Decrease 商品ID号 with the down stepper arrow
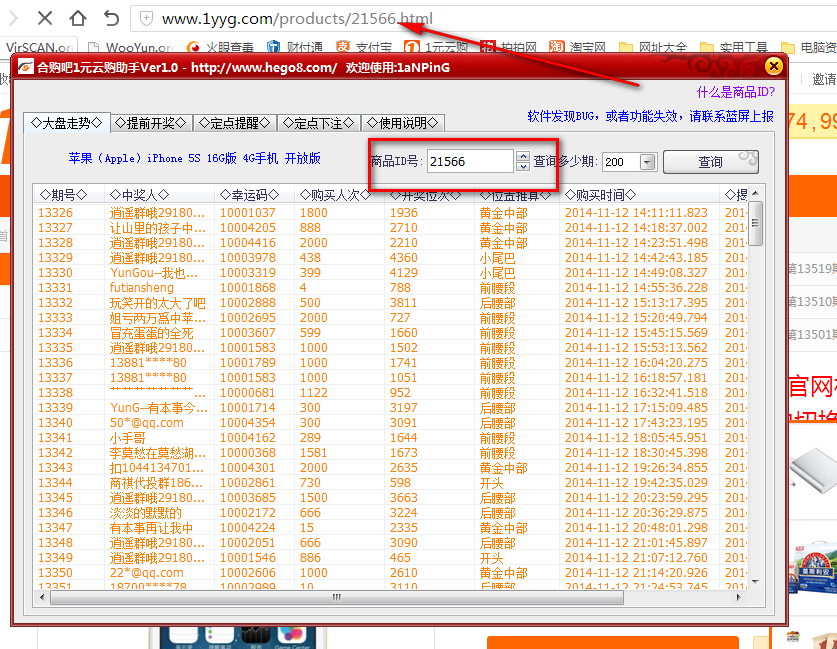This screenshot has height=649, width=837. 523,166
